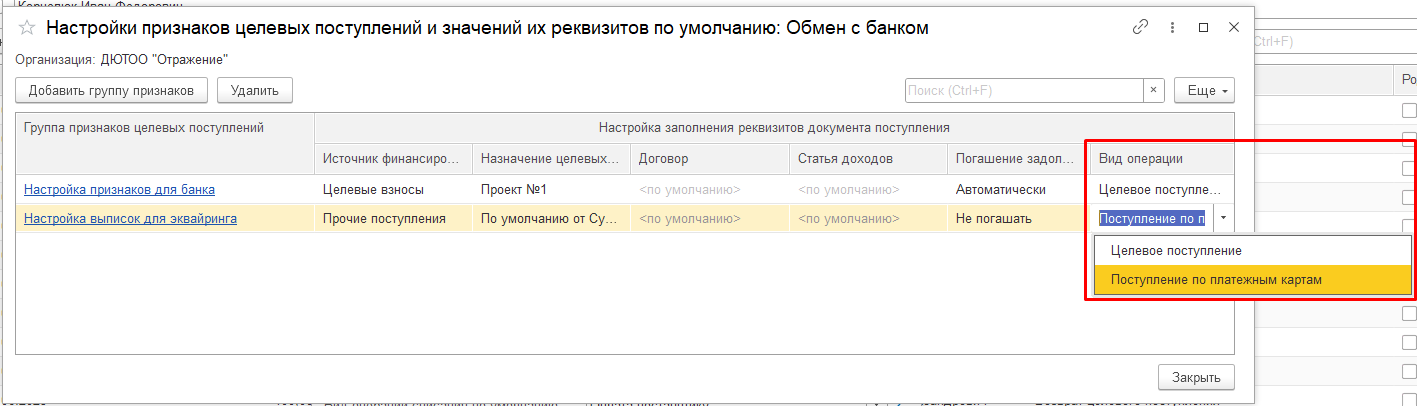Screen dimensions: 1417x406
Task: Click the Не погашать cell
Action: [1015, 218]
